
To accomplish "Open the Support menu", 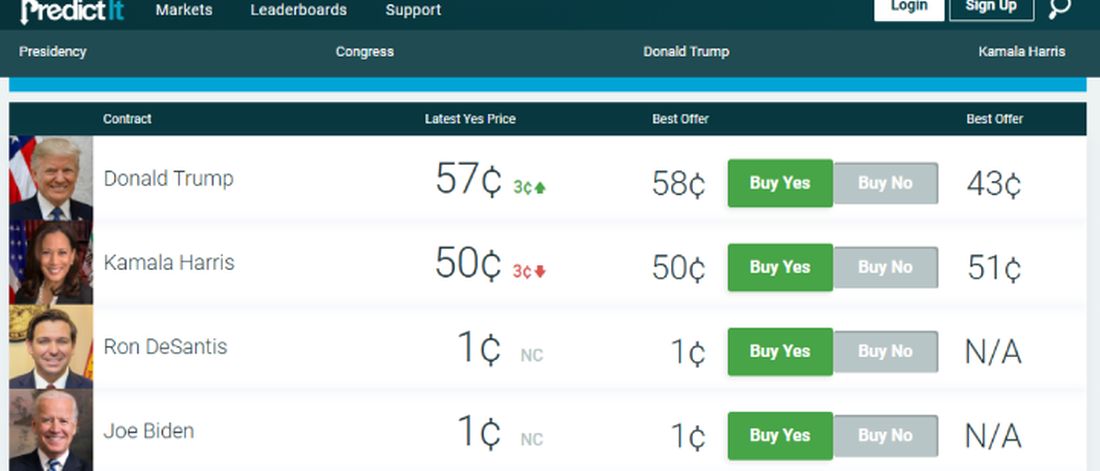I will tap(413, 10).
